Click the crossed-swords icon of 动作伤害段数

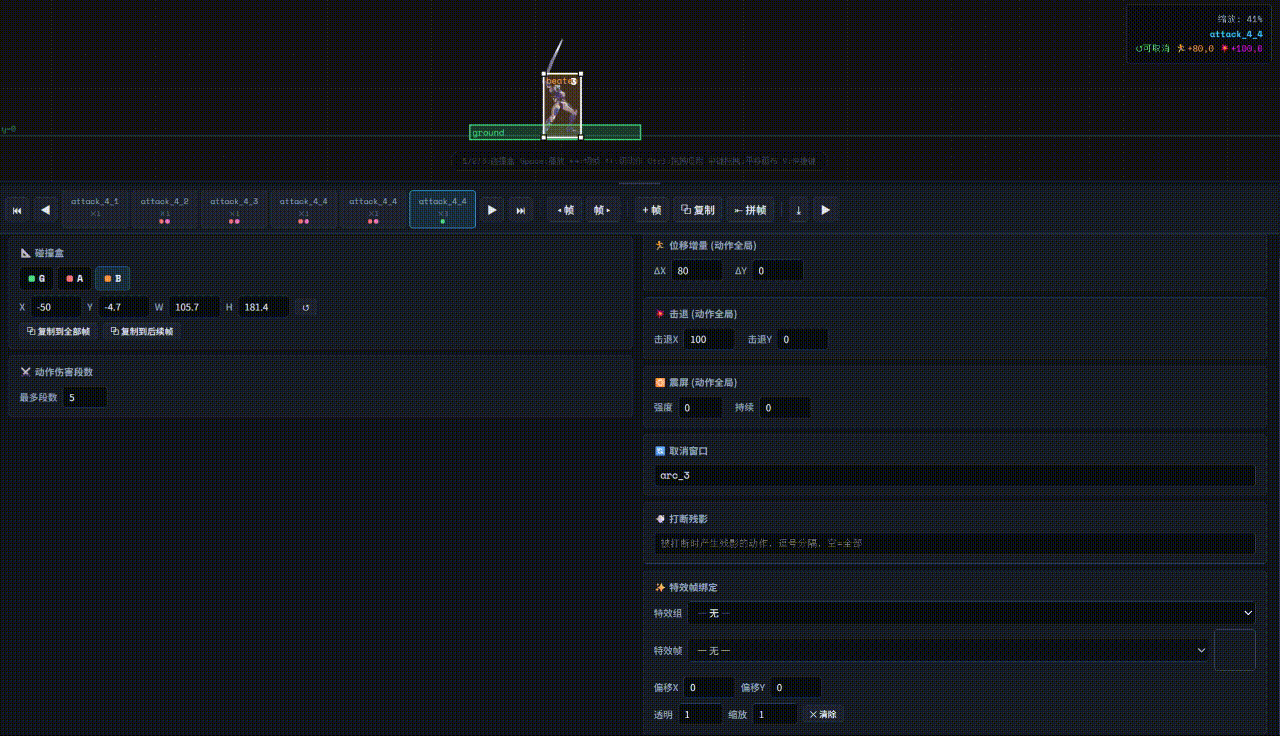[x=26, y=371]
